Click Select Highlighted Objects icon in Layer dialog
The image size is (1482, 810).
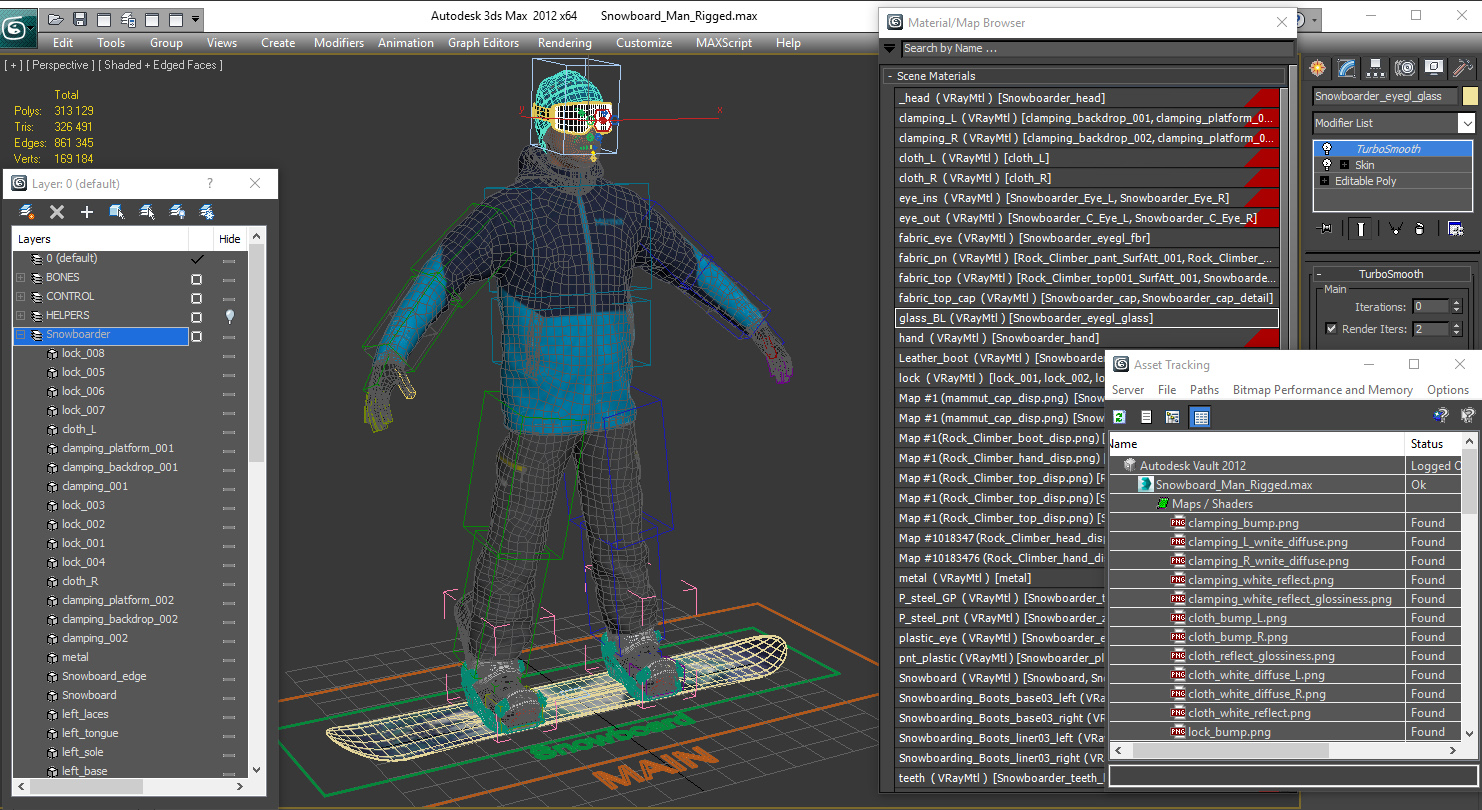click(x=117, y=212)
